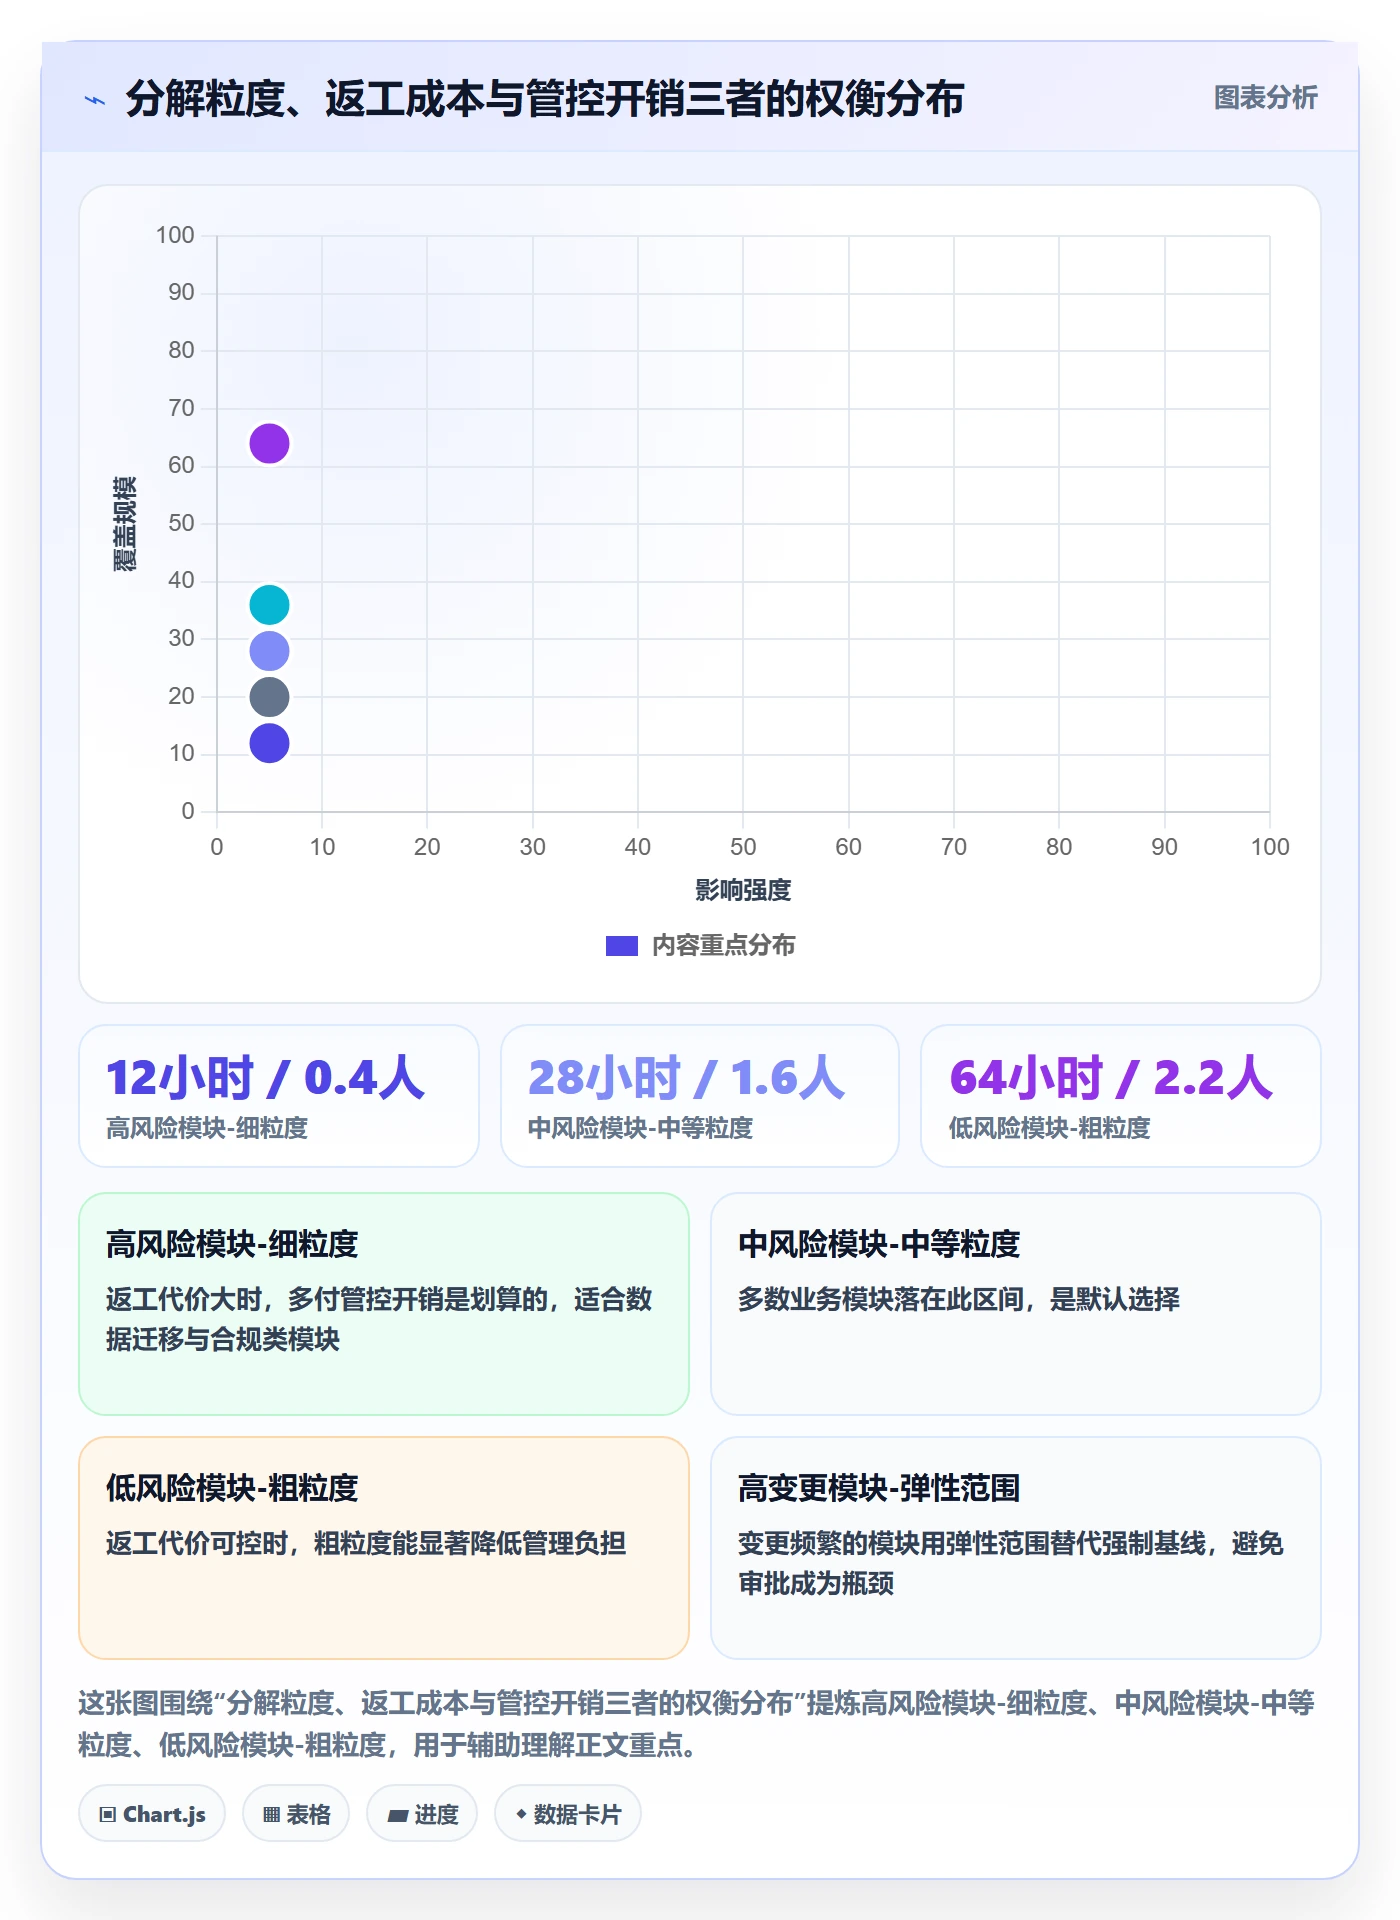The image size is (1400, 1920).
Task: Click the y-axis tick label 100
Action: click(x=175, y=235)
